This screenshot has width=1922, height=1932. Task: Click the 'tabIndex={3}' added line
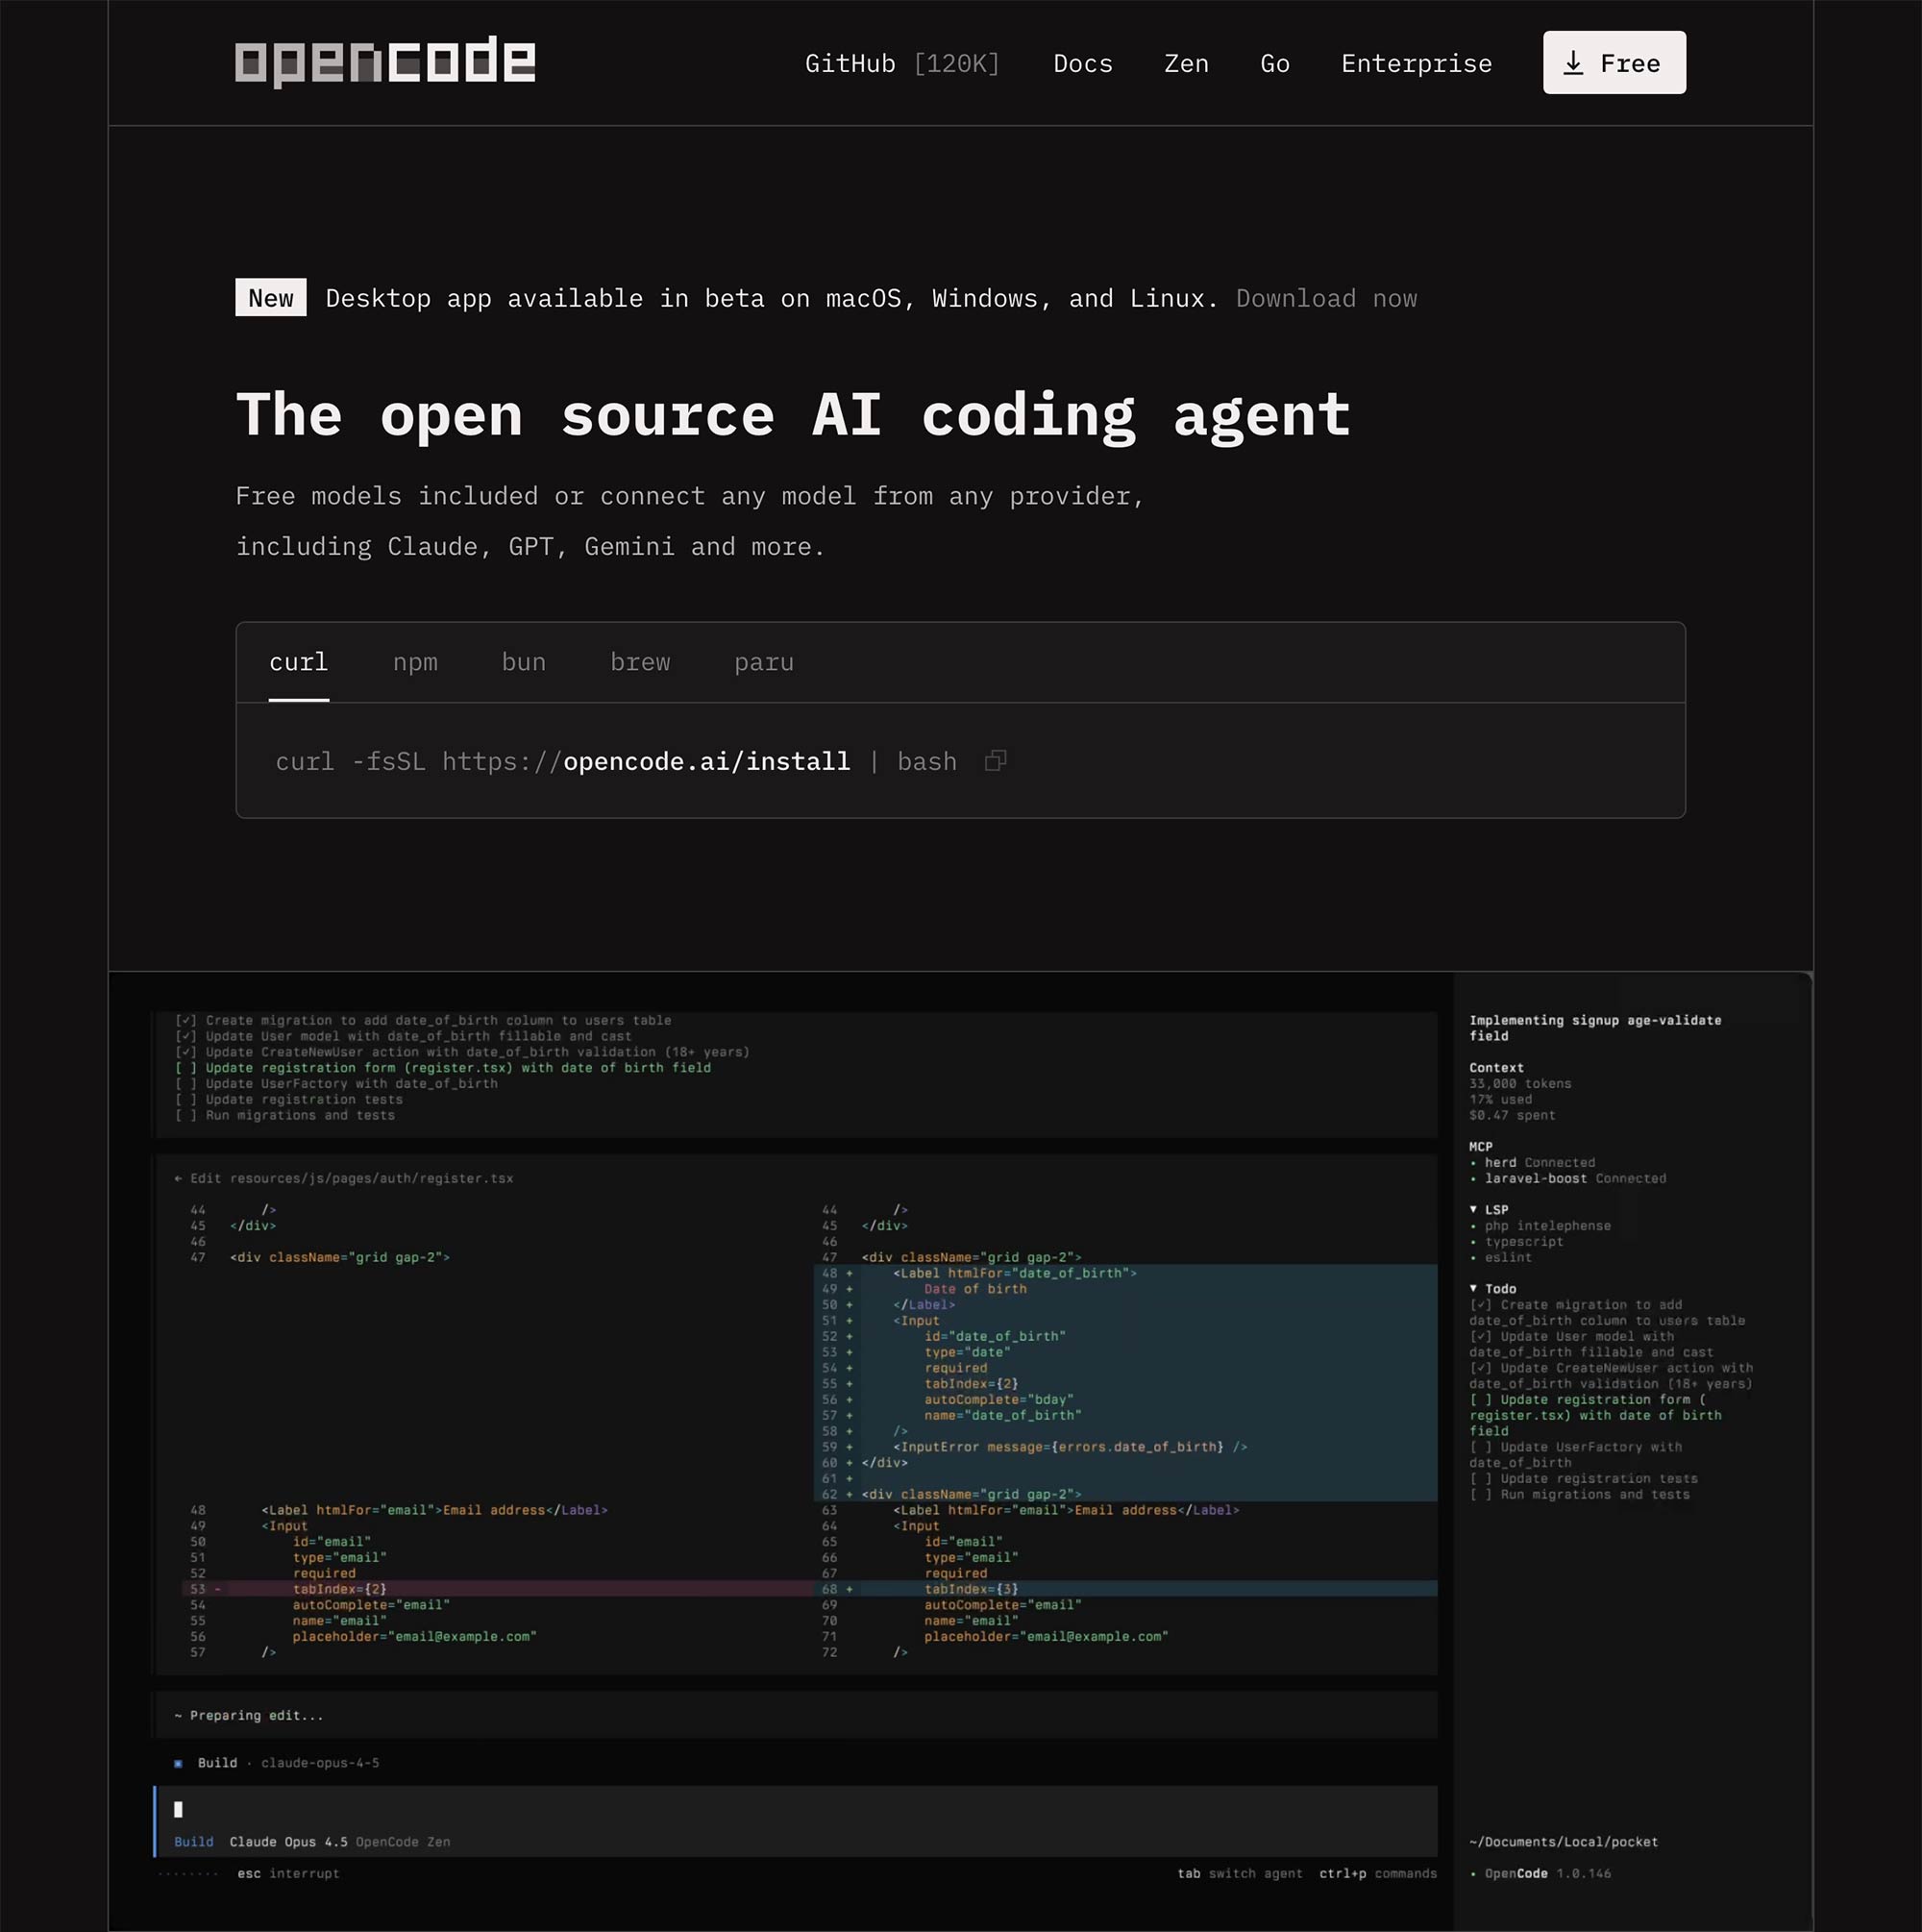(1126, 1588)
